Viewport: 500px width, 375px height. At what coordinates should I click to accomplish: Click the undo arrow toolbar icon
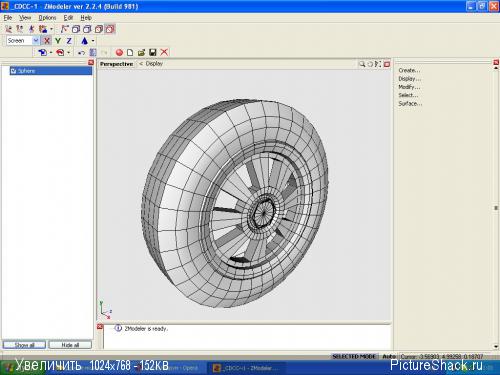coord(81,53)
